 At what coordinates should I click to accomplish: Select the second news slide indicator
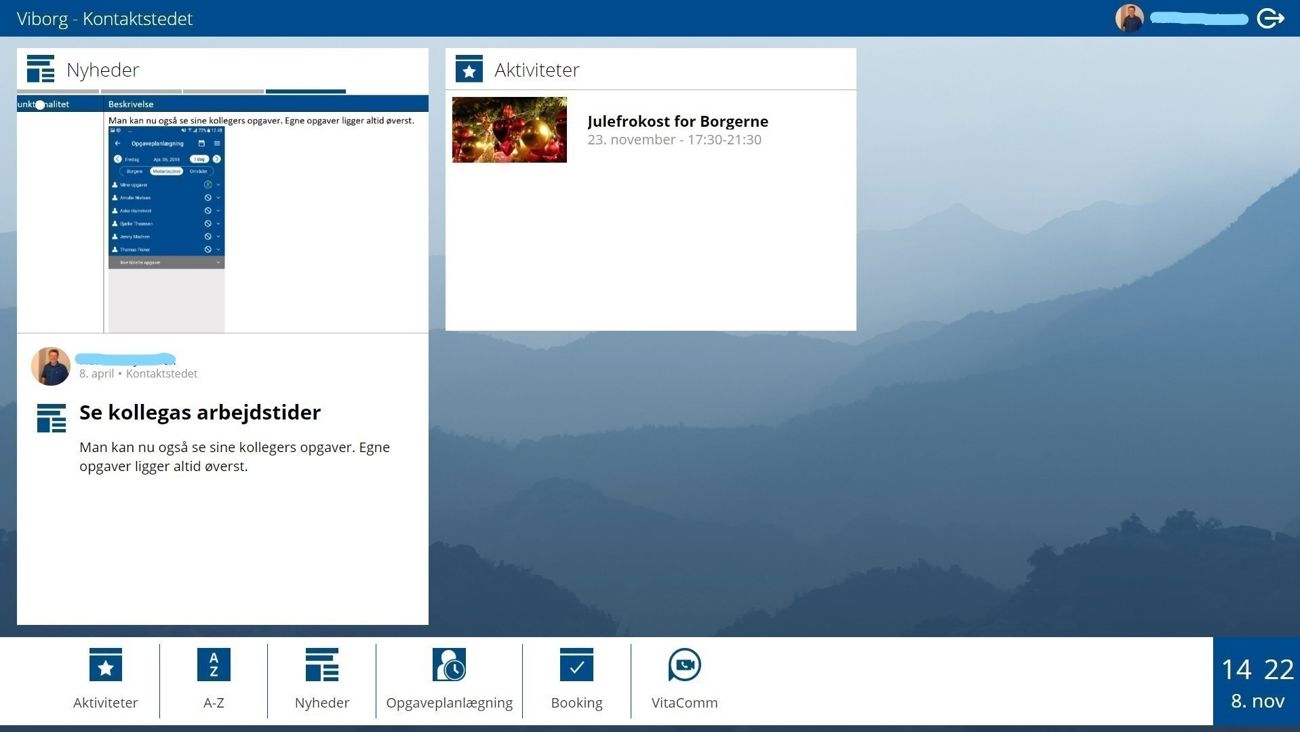[141, 92]
